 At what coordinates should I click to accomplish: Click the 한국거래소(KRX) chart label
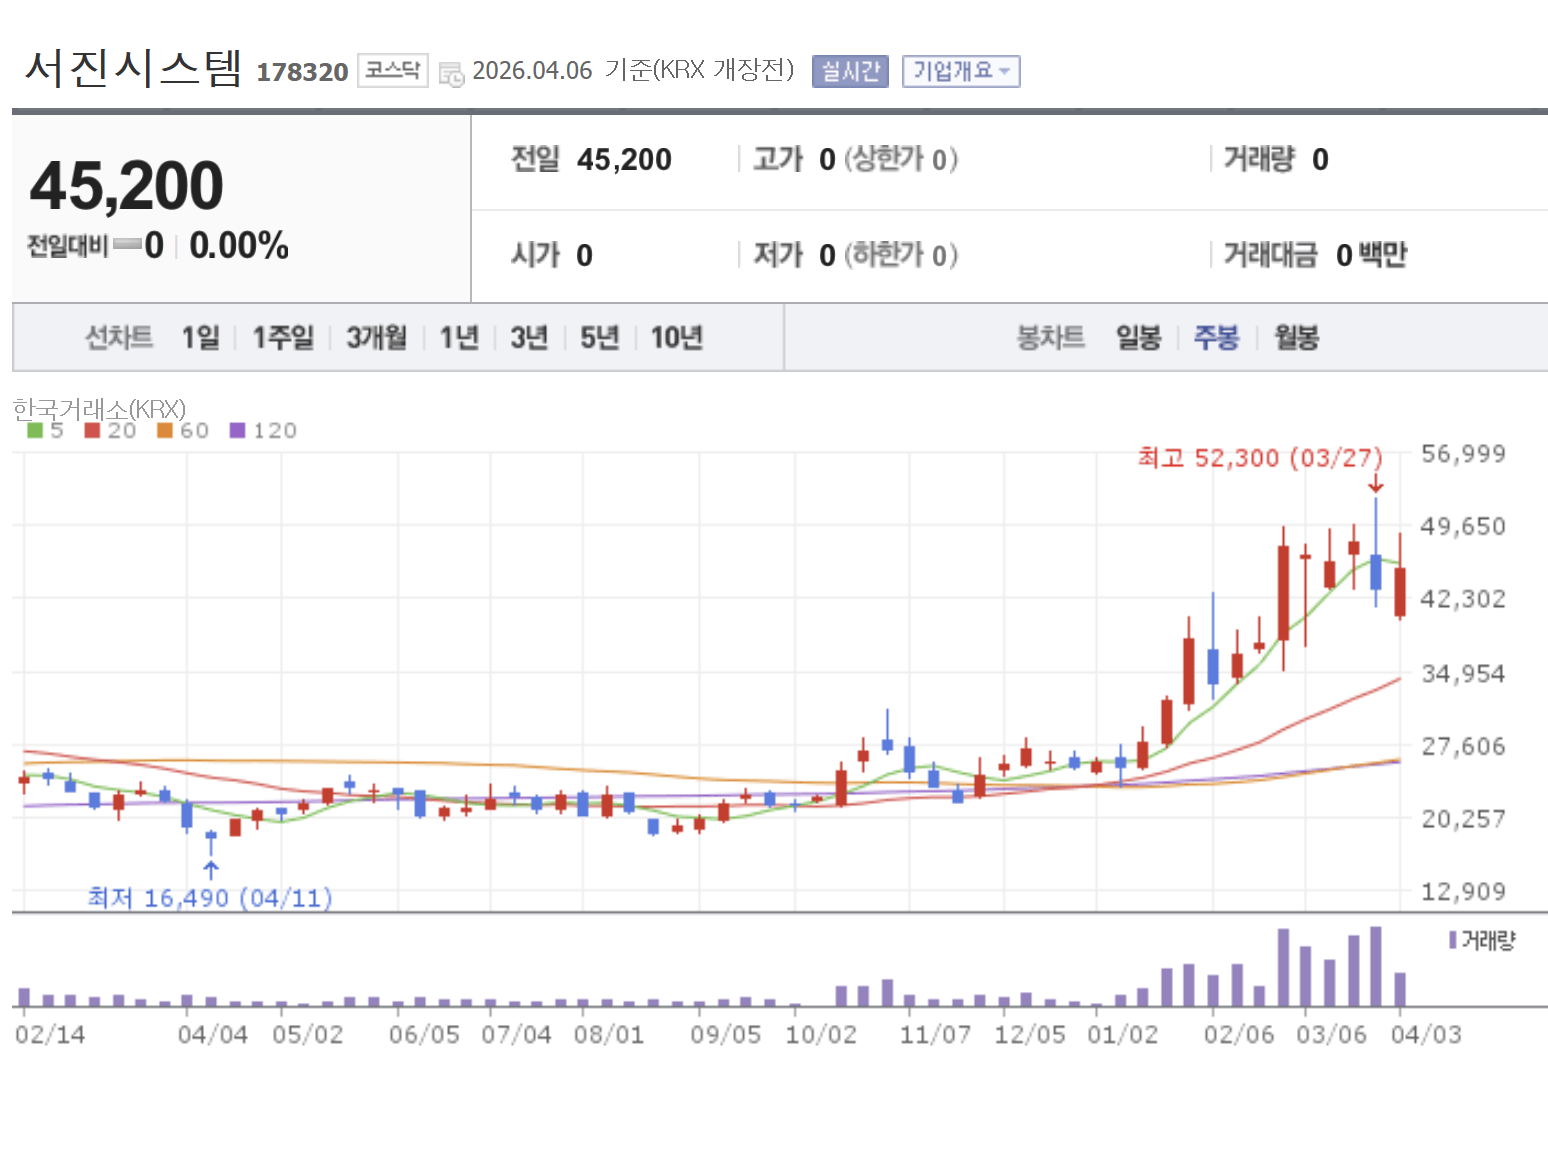[x=99, y=408]
